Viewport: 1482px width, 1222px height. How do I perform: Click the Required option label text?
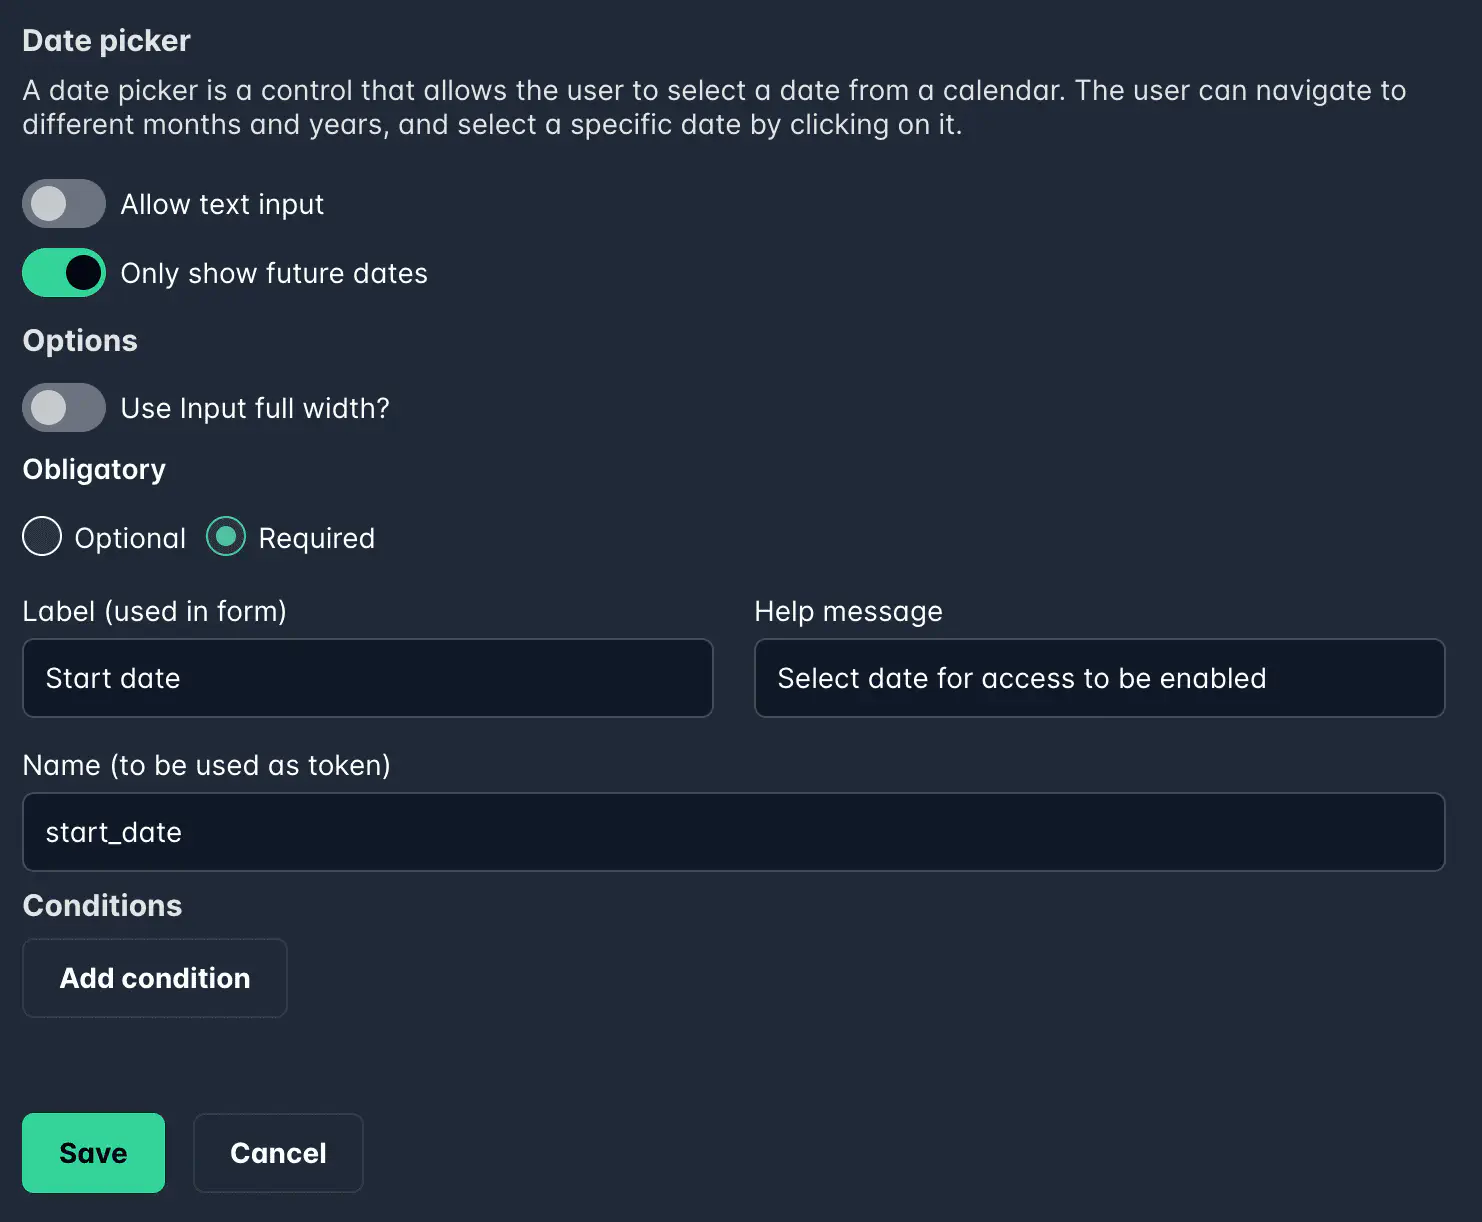click(315, 537)
